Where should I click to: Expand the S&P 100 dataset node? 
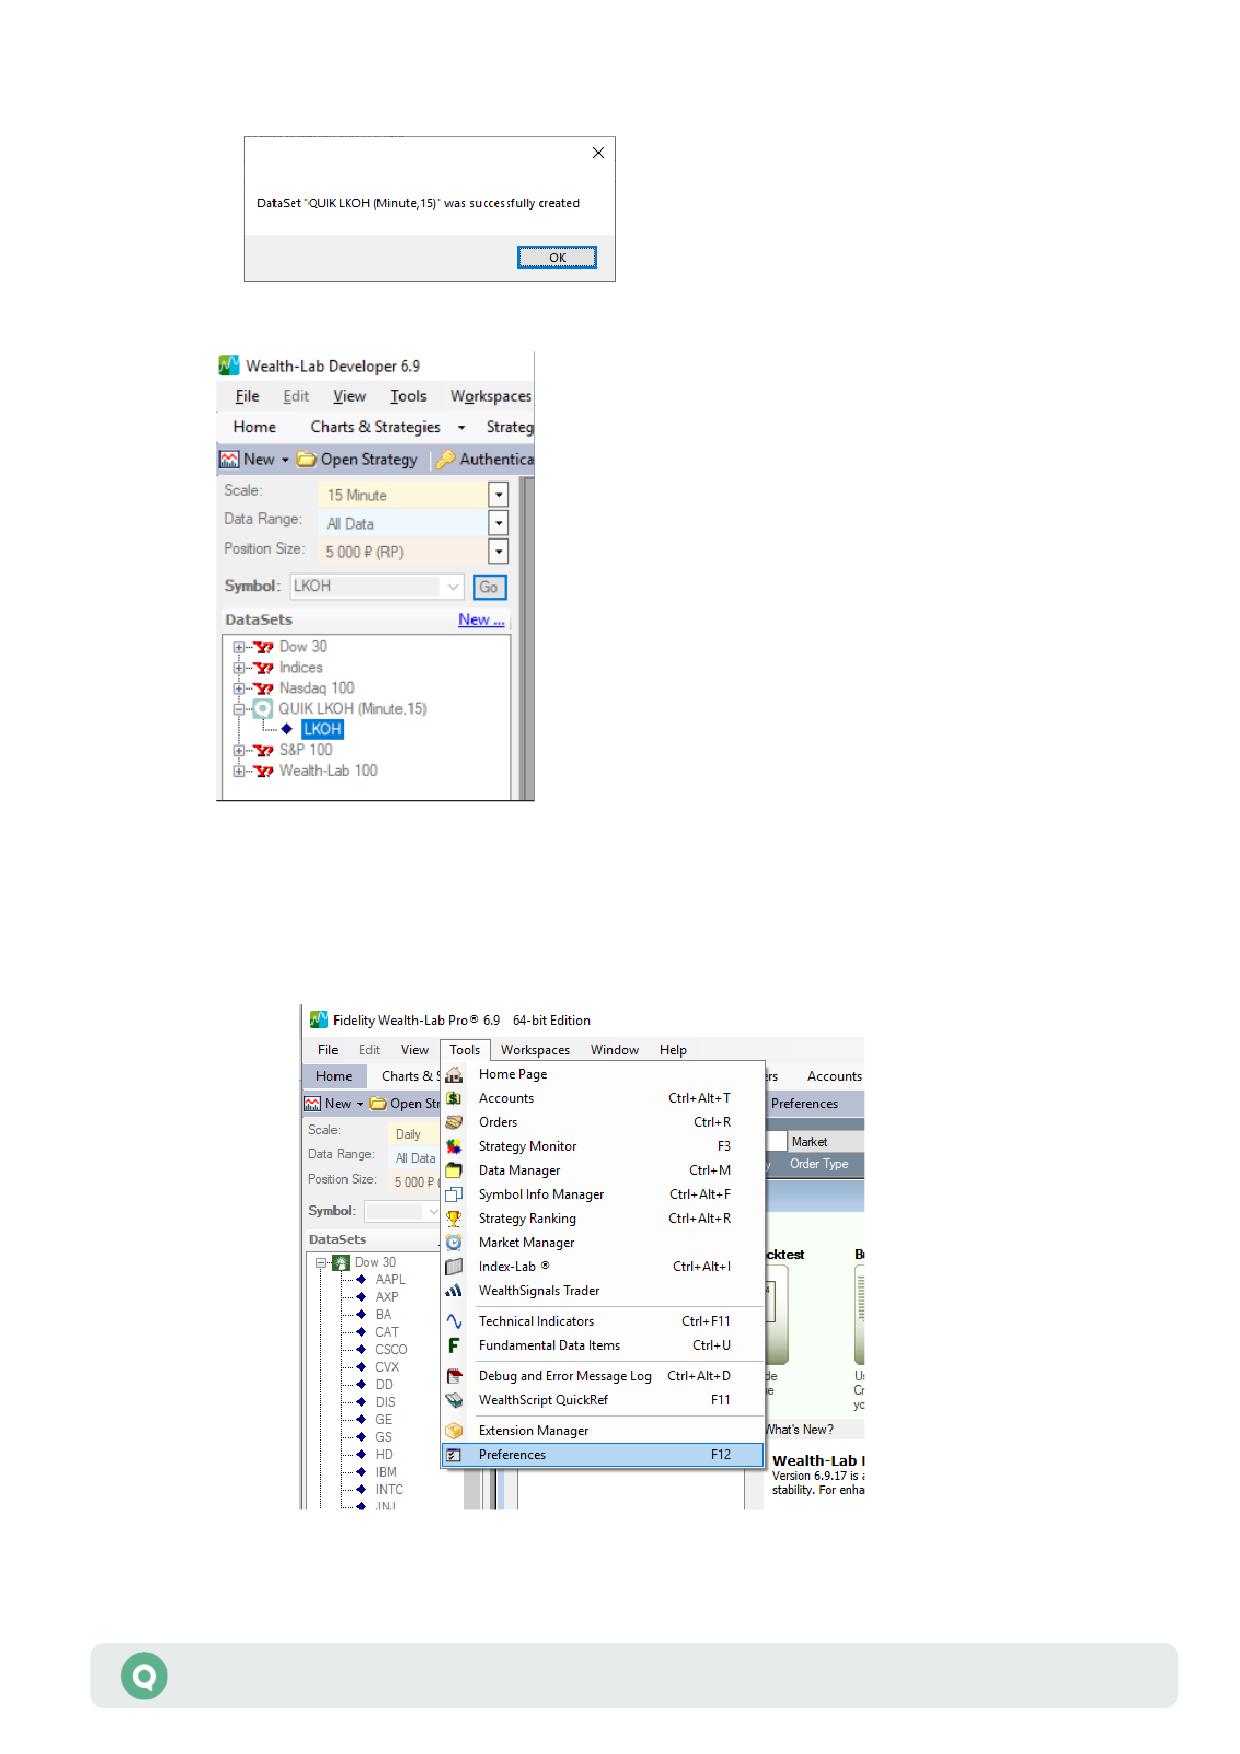(x=239, y=750)
